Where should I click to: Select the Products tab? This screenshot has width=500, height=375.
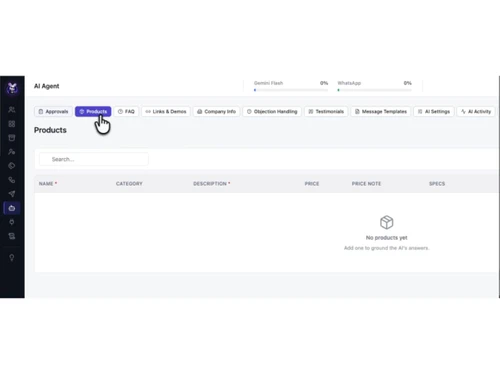[93, 112]
